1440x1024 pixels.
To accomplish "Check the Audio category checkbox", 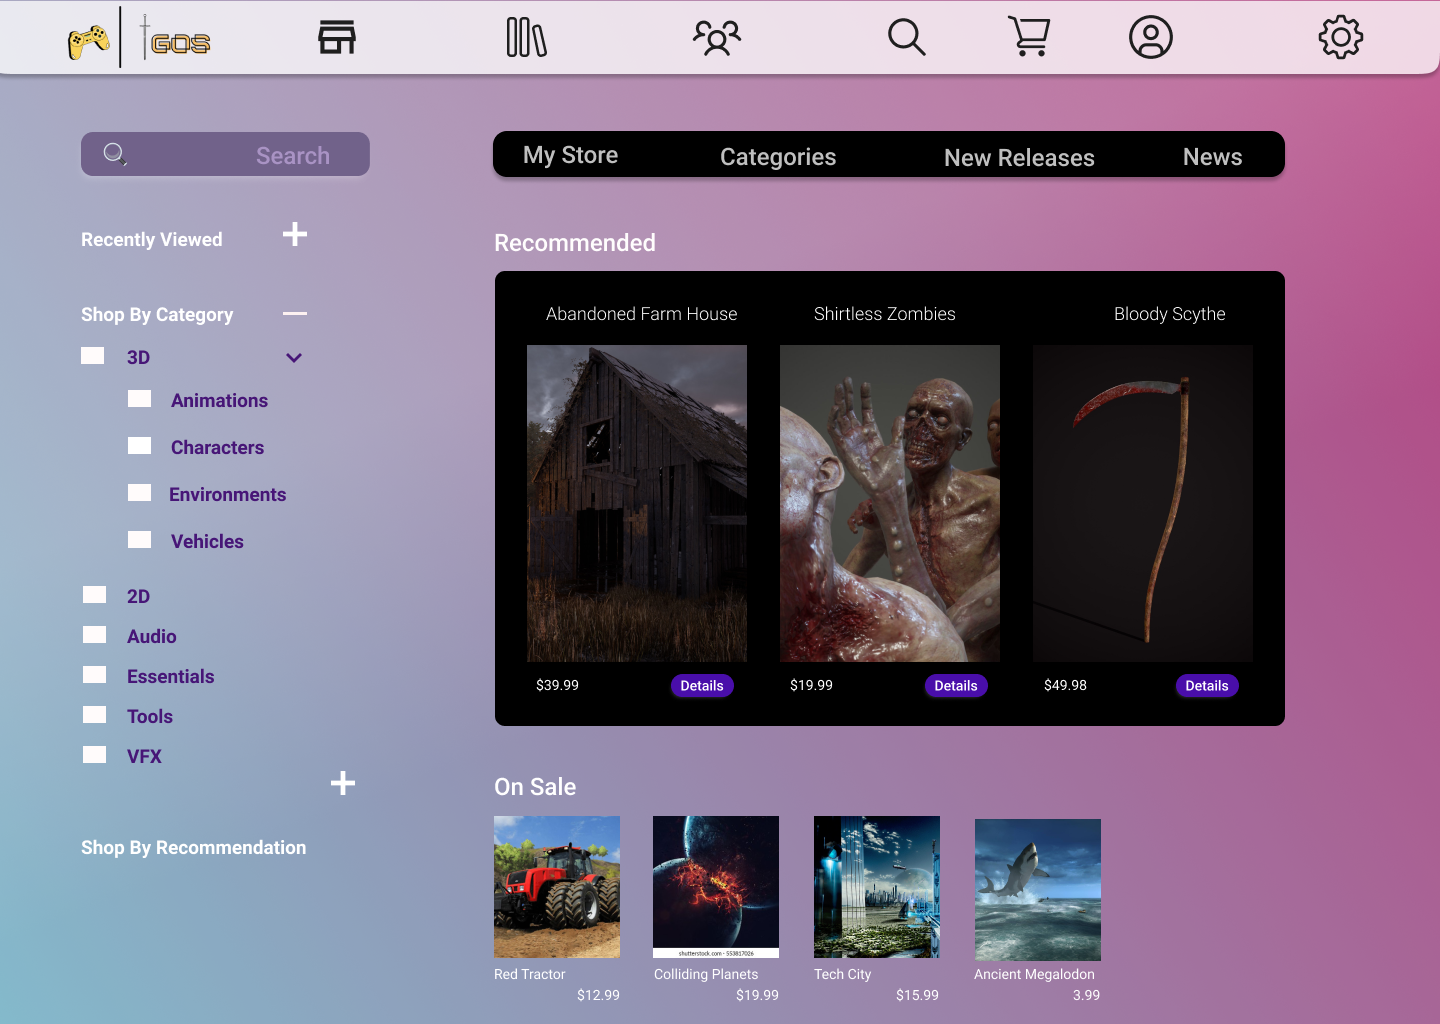I will click(x=95, y=635).
